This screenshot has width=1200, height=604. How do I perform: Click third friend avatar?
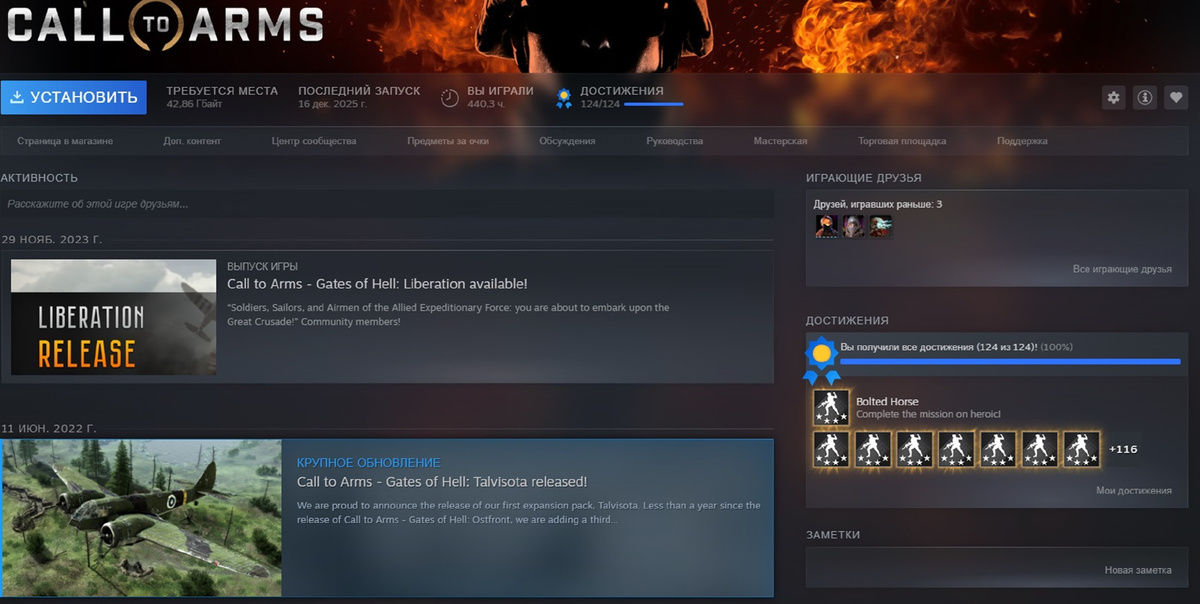881,226
